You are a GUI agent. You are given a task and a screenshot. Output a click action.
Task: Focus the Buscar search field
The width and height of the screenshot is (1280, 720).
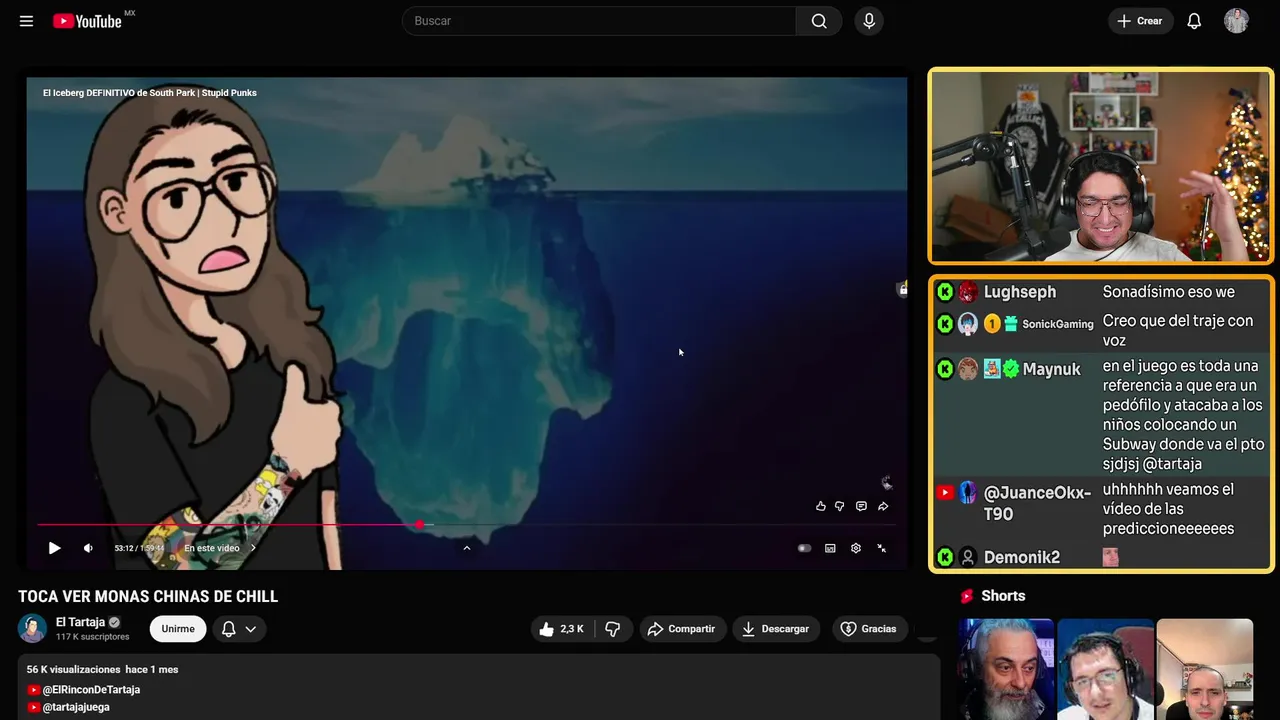pyautogui.click(x=599, y=21)
